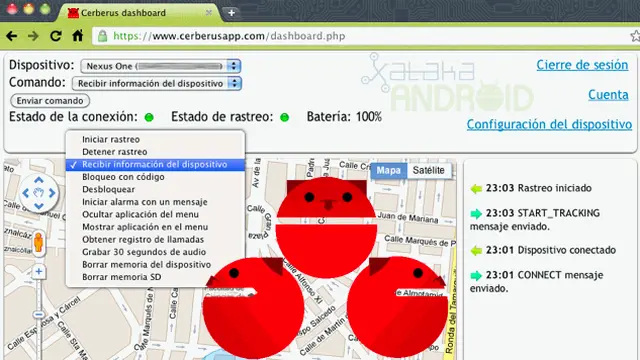The width and height of the screenshot is (640, 360).
Task: Open the browser home page icon
Action: 78,36
